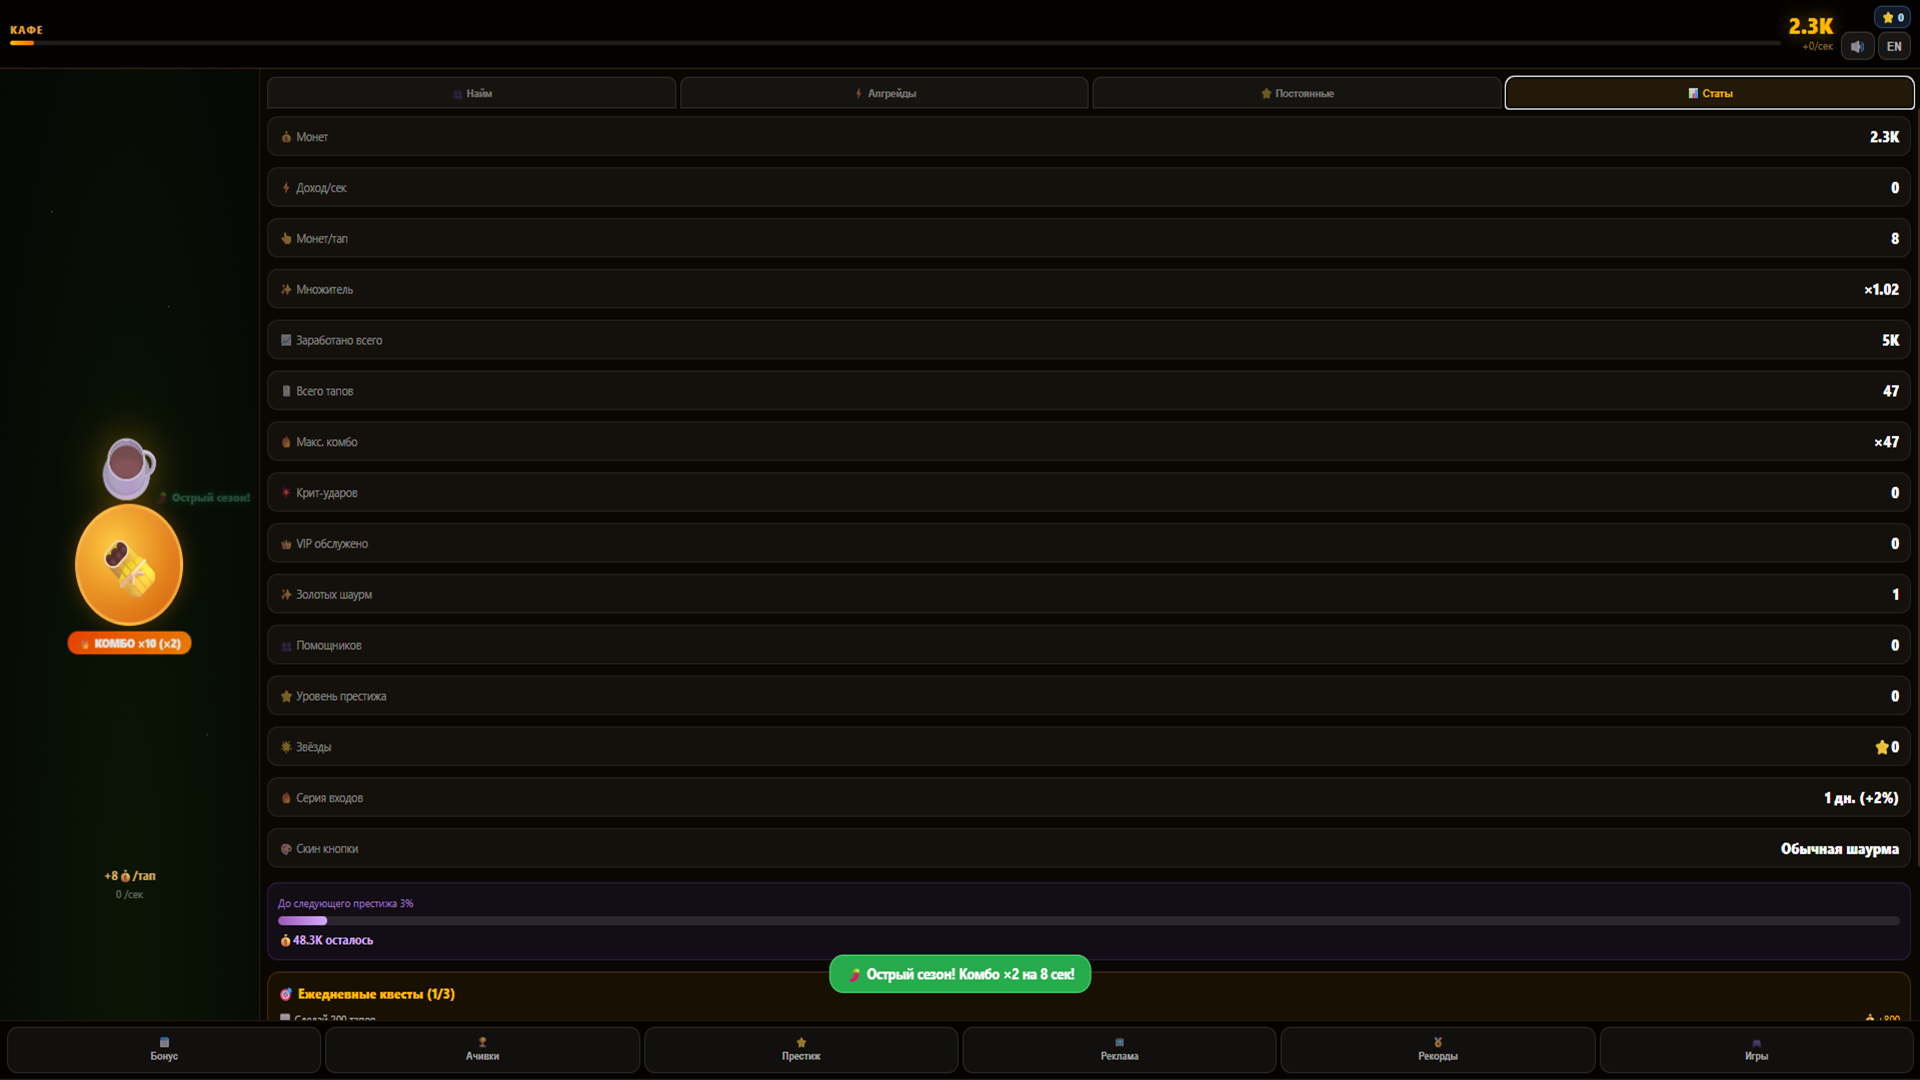Click the target icon beside Ежедневные квесты

coord(286,994)
